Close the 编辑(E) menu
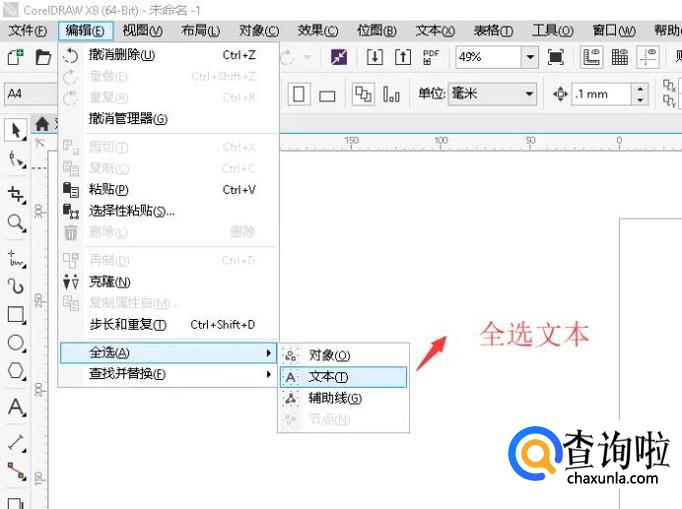The image size is (682, 509). 85,31
